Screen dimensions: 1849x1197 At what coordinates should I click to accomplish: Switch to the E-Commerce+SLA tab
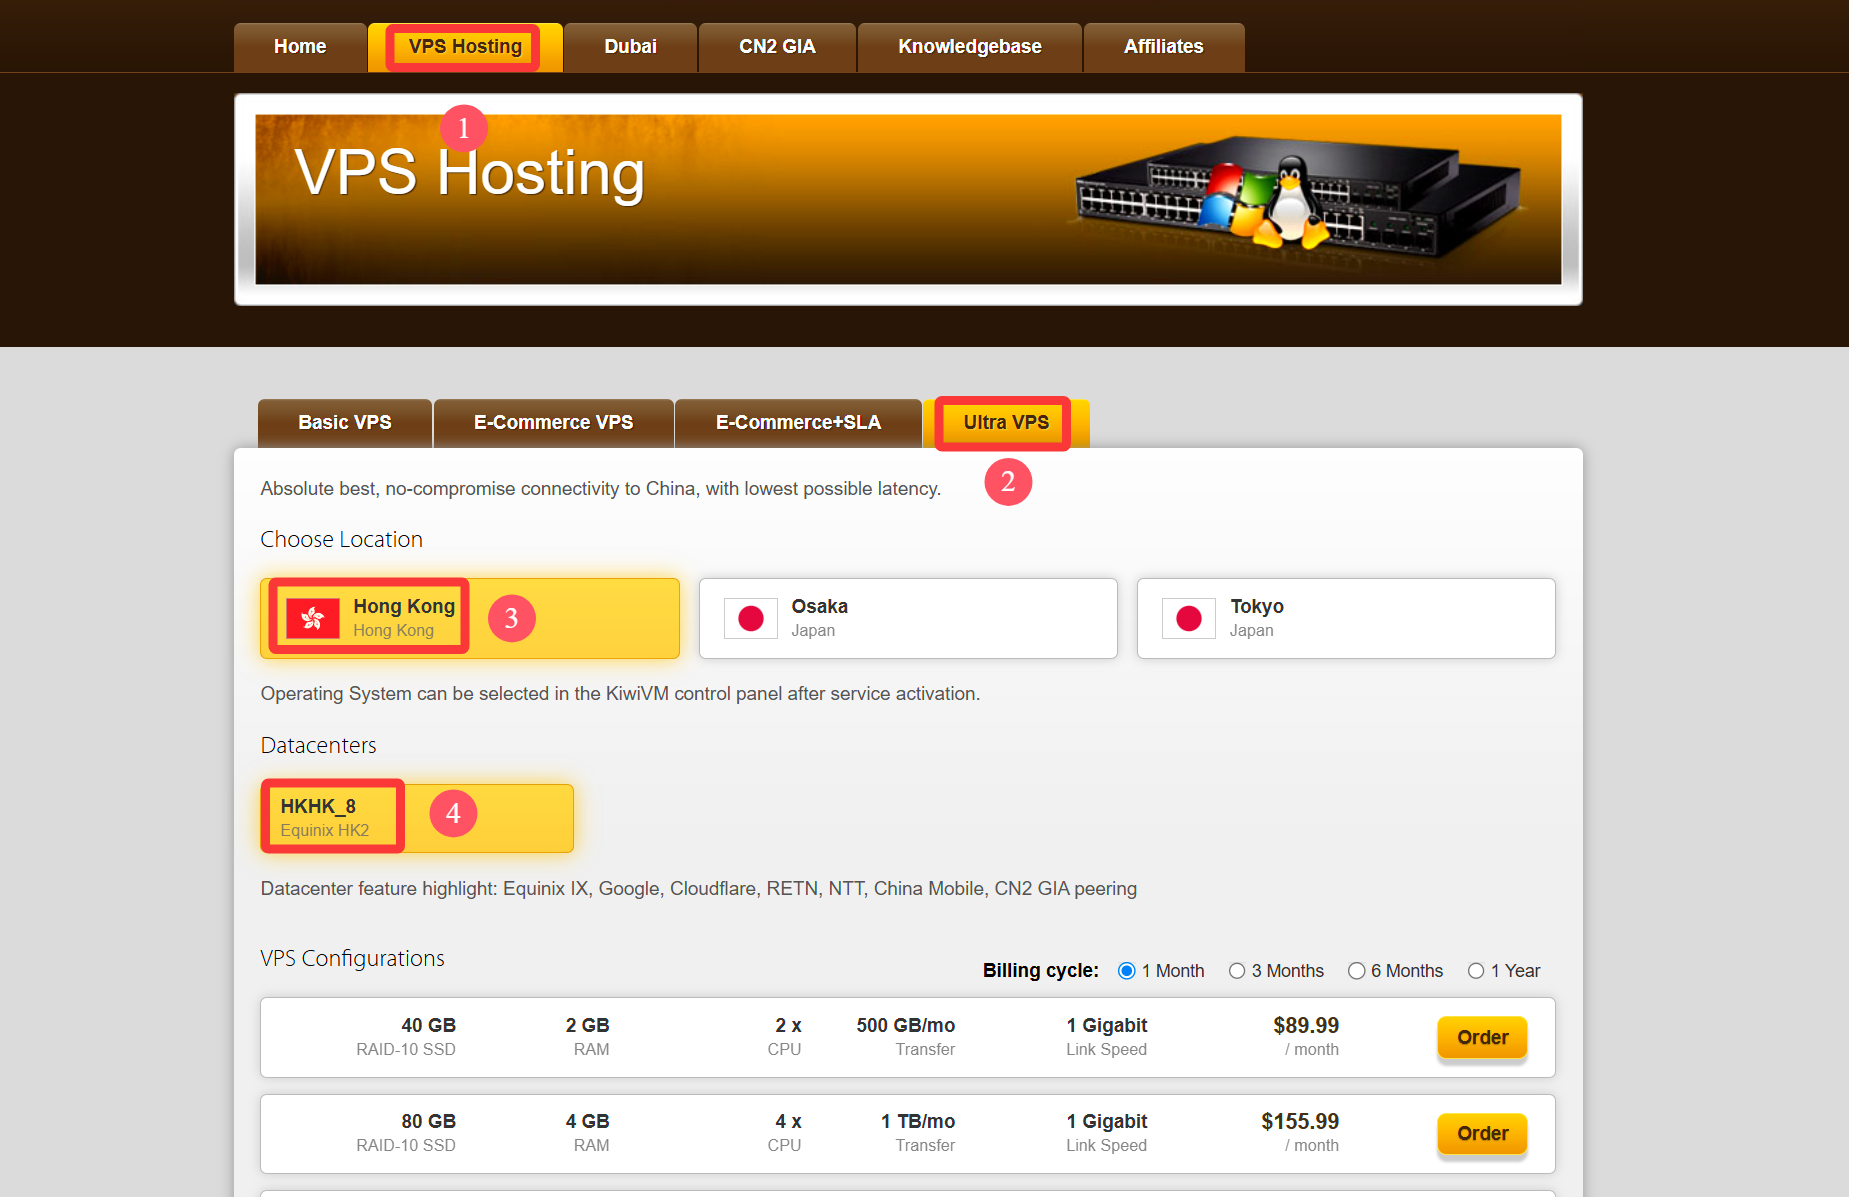point(798,423)
